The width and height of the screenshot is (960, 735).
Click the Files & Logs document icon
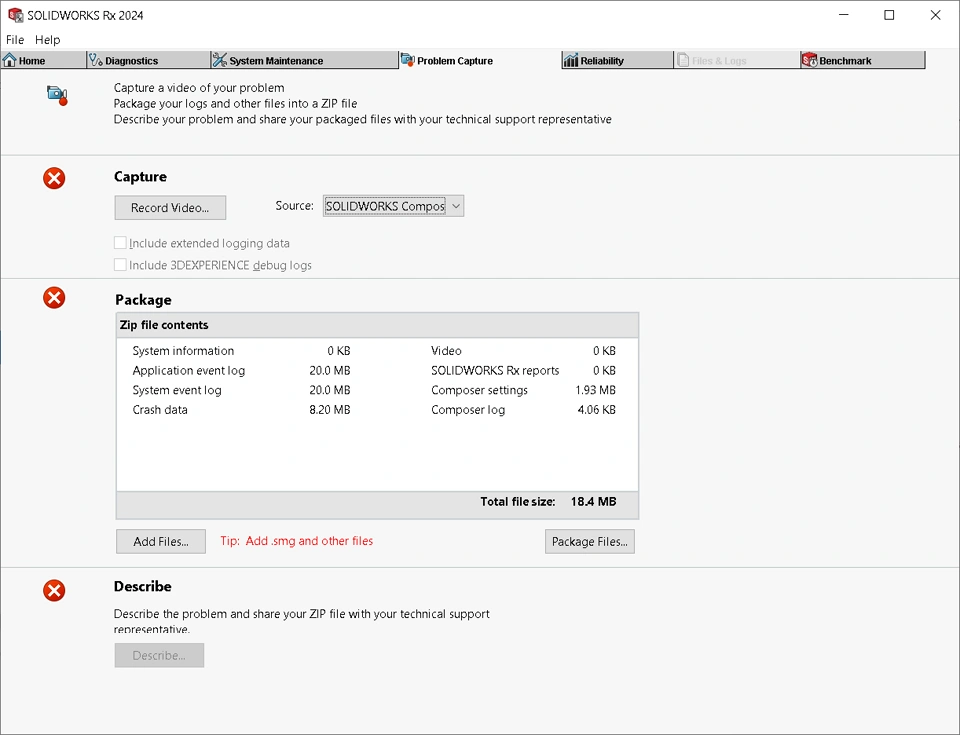click(x=683, y=60)
